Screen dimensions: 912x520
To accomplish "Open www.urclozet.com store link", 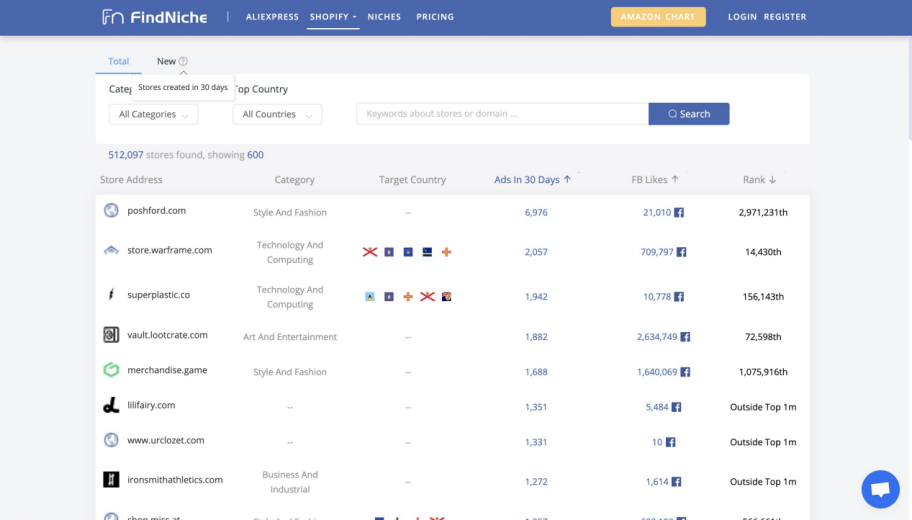I will 166,440.
